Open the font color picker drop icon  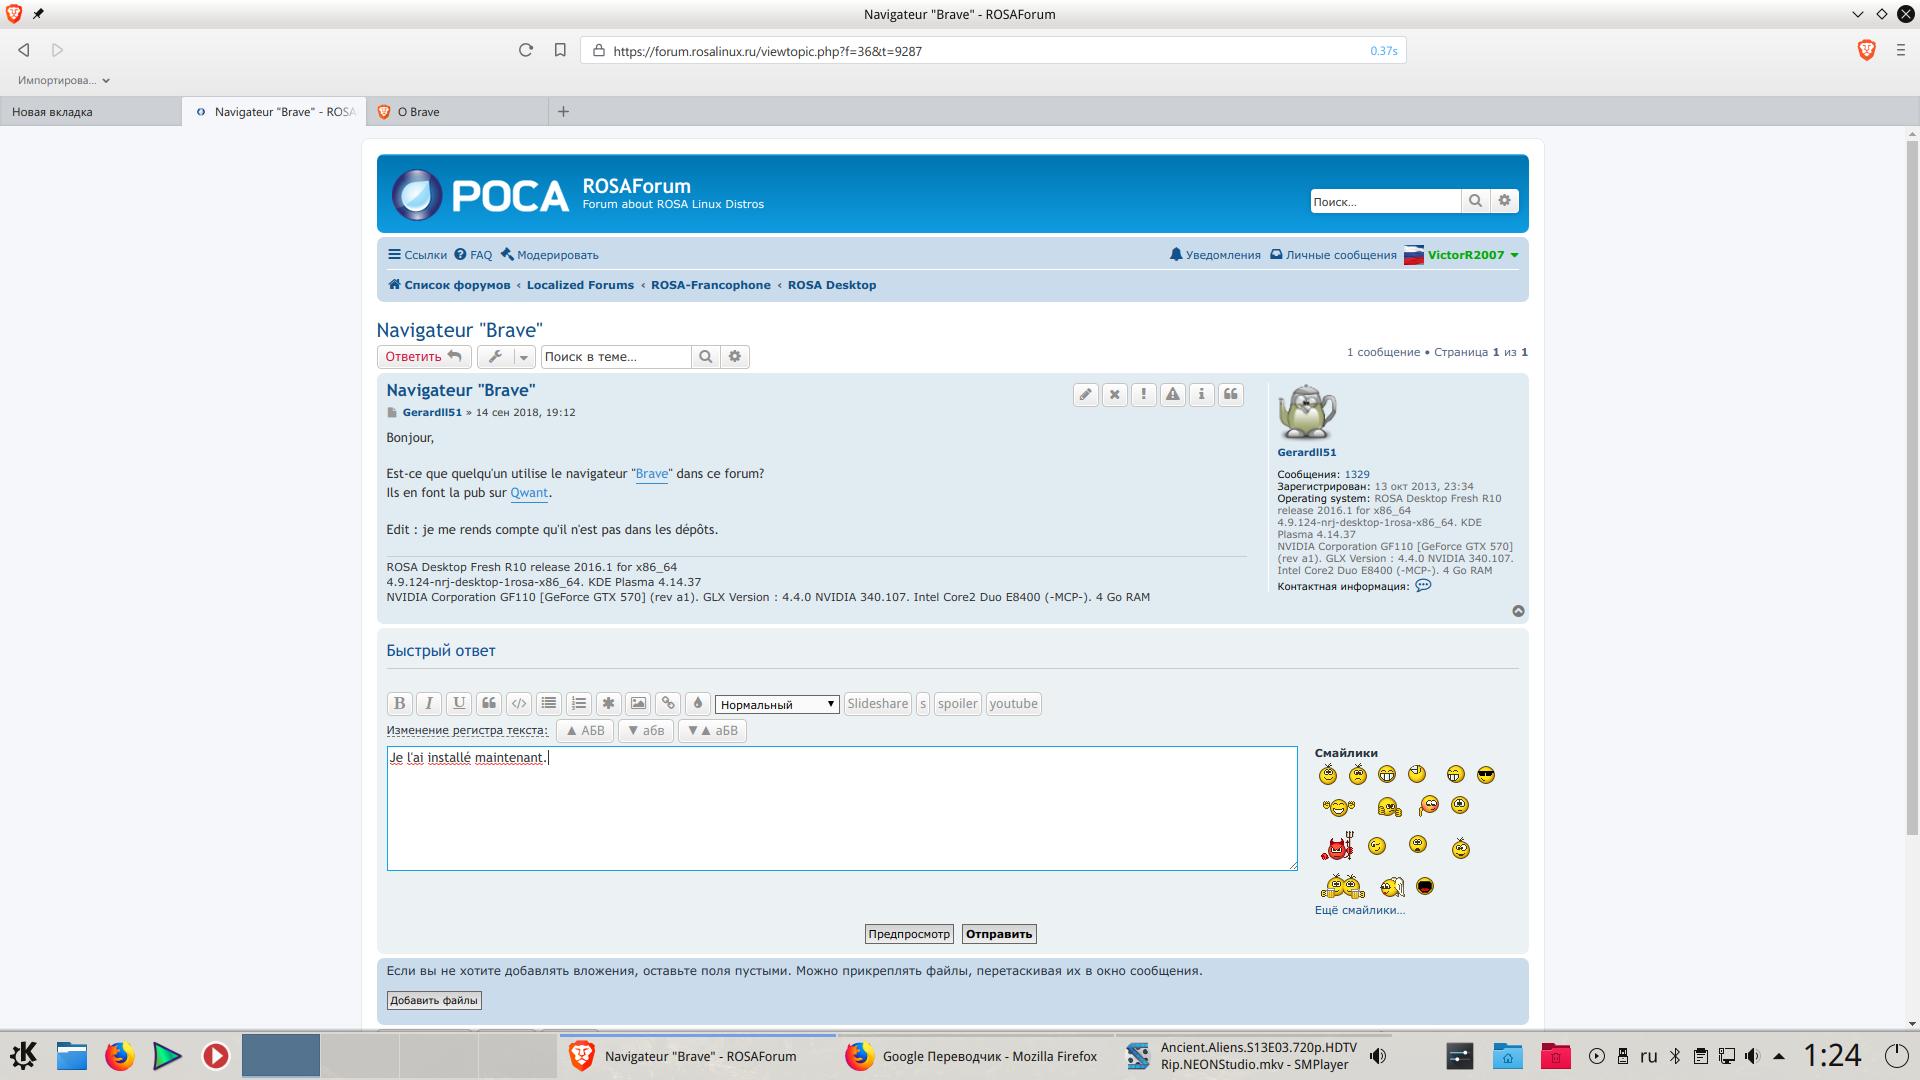coord(698,703)
